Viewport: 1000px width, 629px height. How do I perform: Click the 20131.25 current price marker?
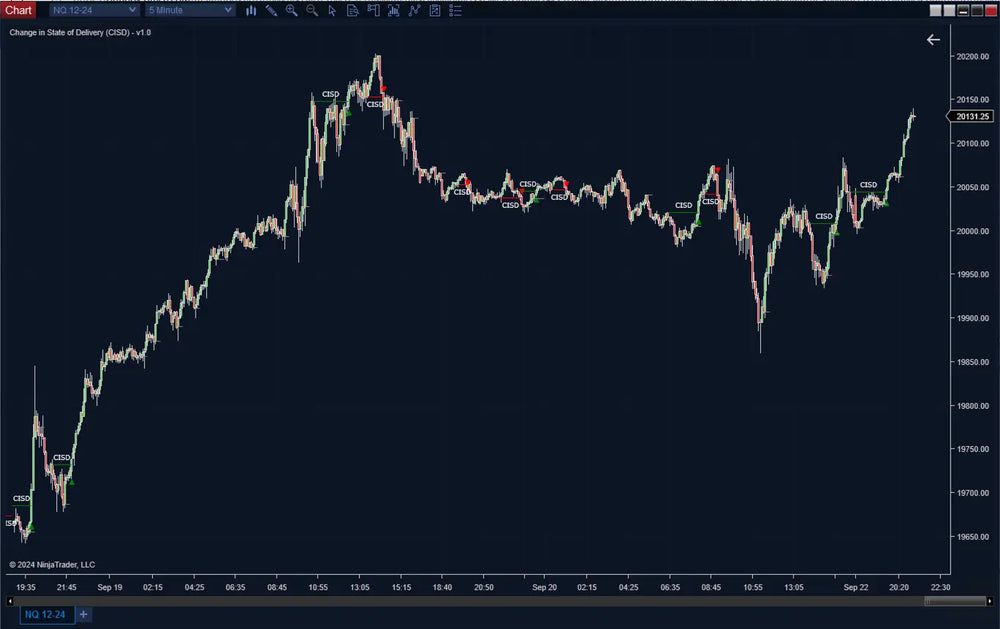pyautogui.click(x=972, y=116)
